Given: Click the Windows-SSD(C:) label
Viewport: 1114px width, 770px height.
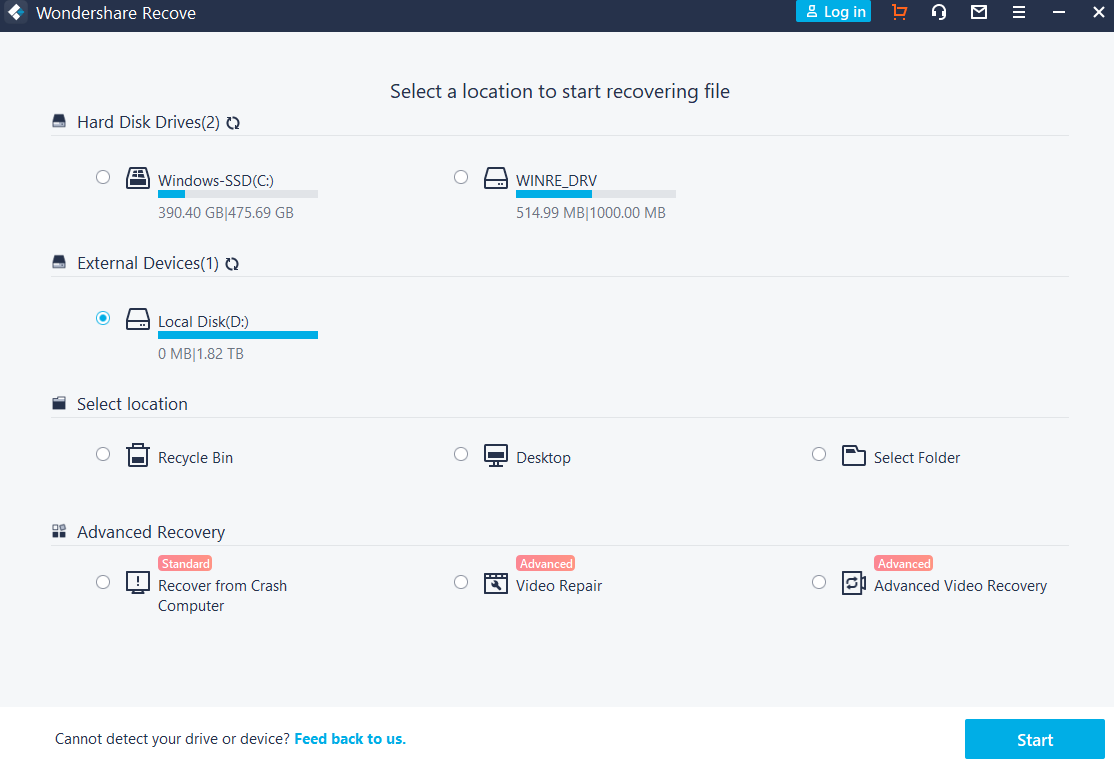Looking at the screenshot, I should point(216,180).
